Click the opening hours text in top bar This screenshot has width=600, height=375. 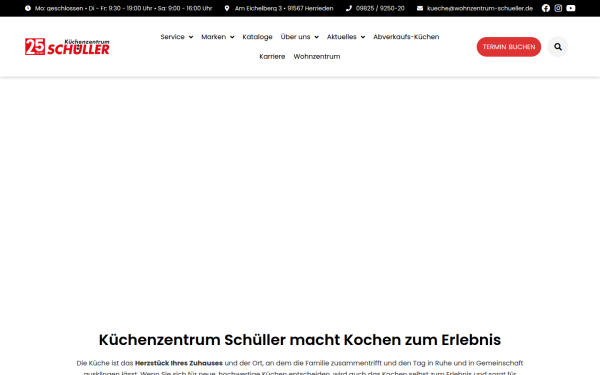pos(123,8)
